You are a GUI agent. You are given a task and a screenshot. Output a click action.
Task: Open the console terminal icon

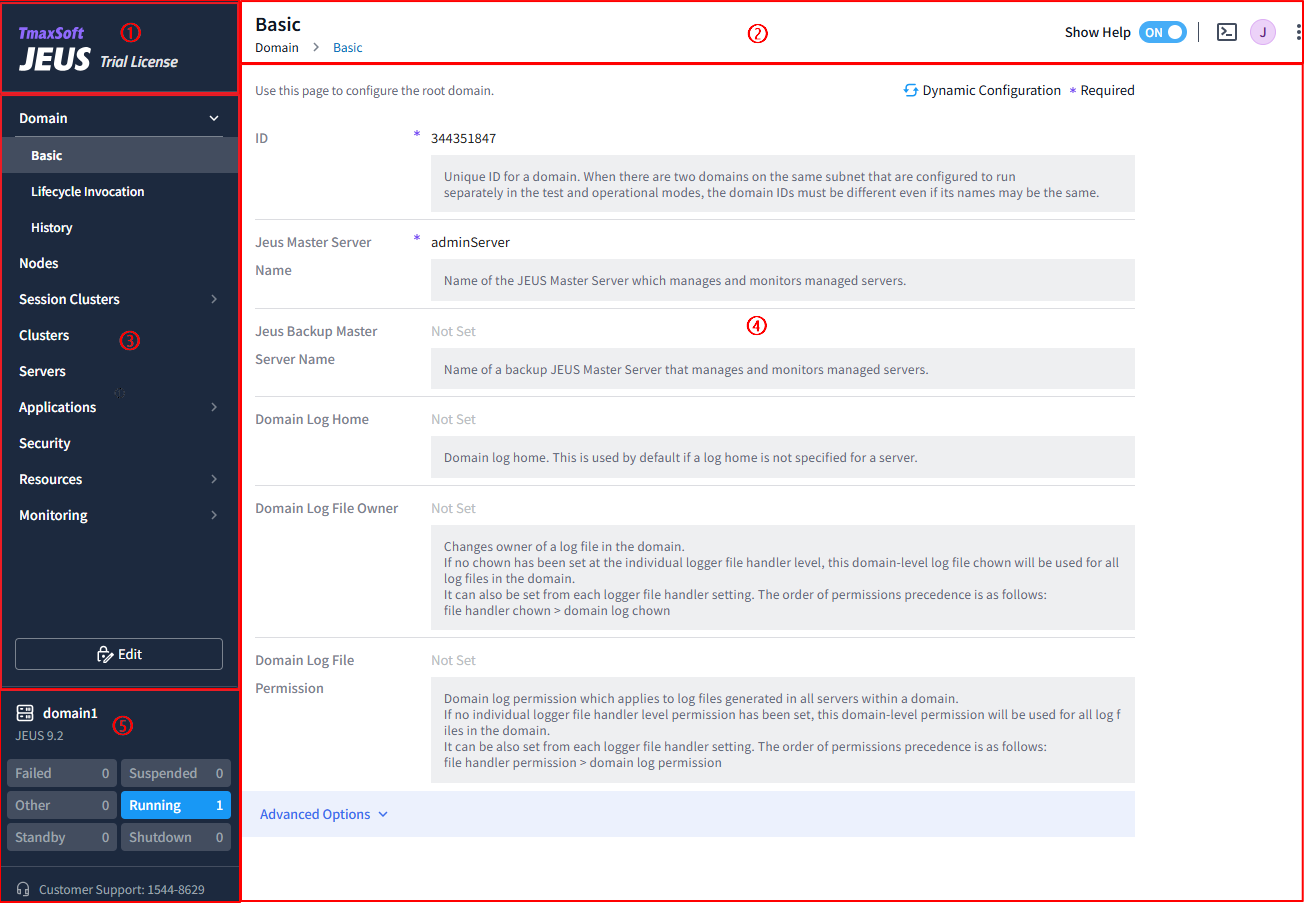[x=1226, y=32]
